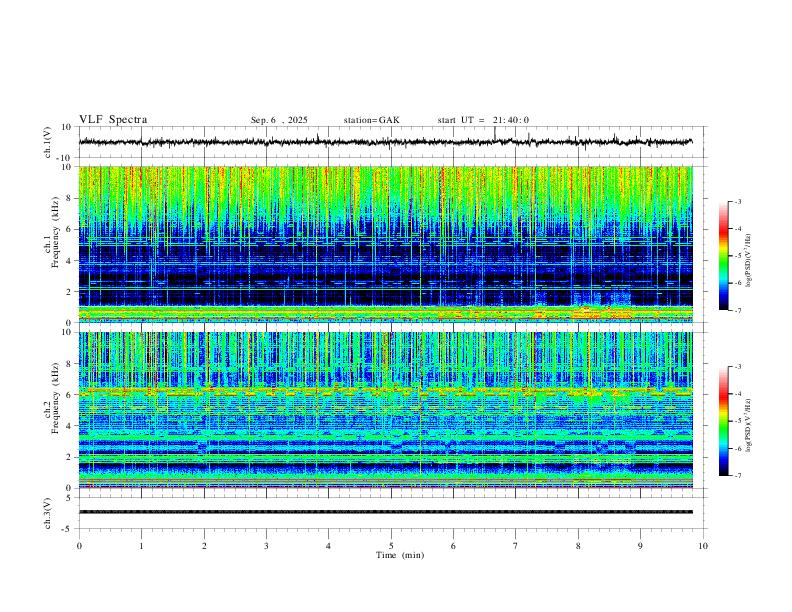Click ch.2 spectrogram "2" kHz tick label
The image size is (792, 612).
coord(70,457)
